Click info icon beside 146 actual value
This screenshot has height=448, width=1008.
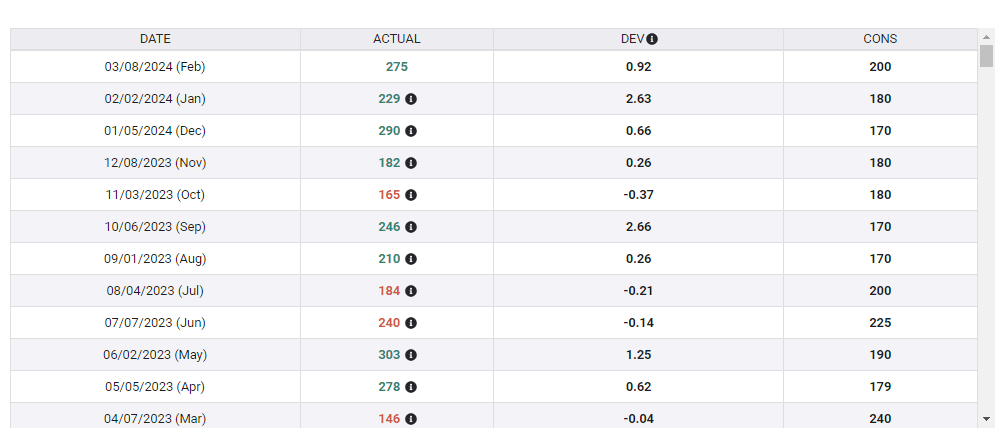[x=411, y=419]
